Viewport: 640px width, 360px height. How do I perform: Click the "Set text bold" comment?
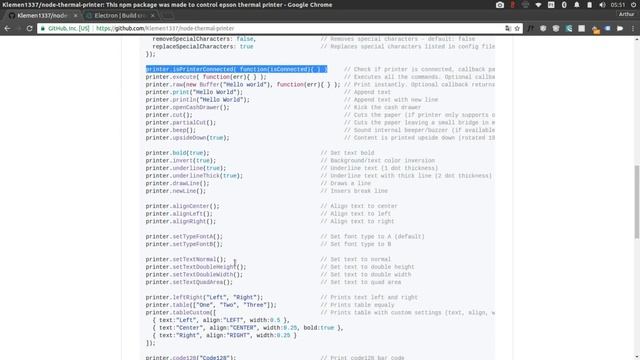tap(347, 153)
